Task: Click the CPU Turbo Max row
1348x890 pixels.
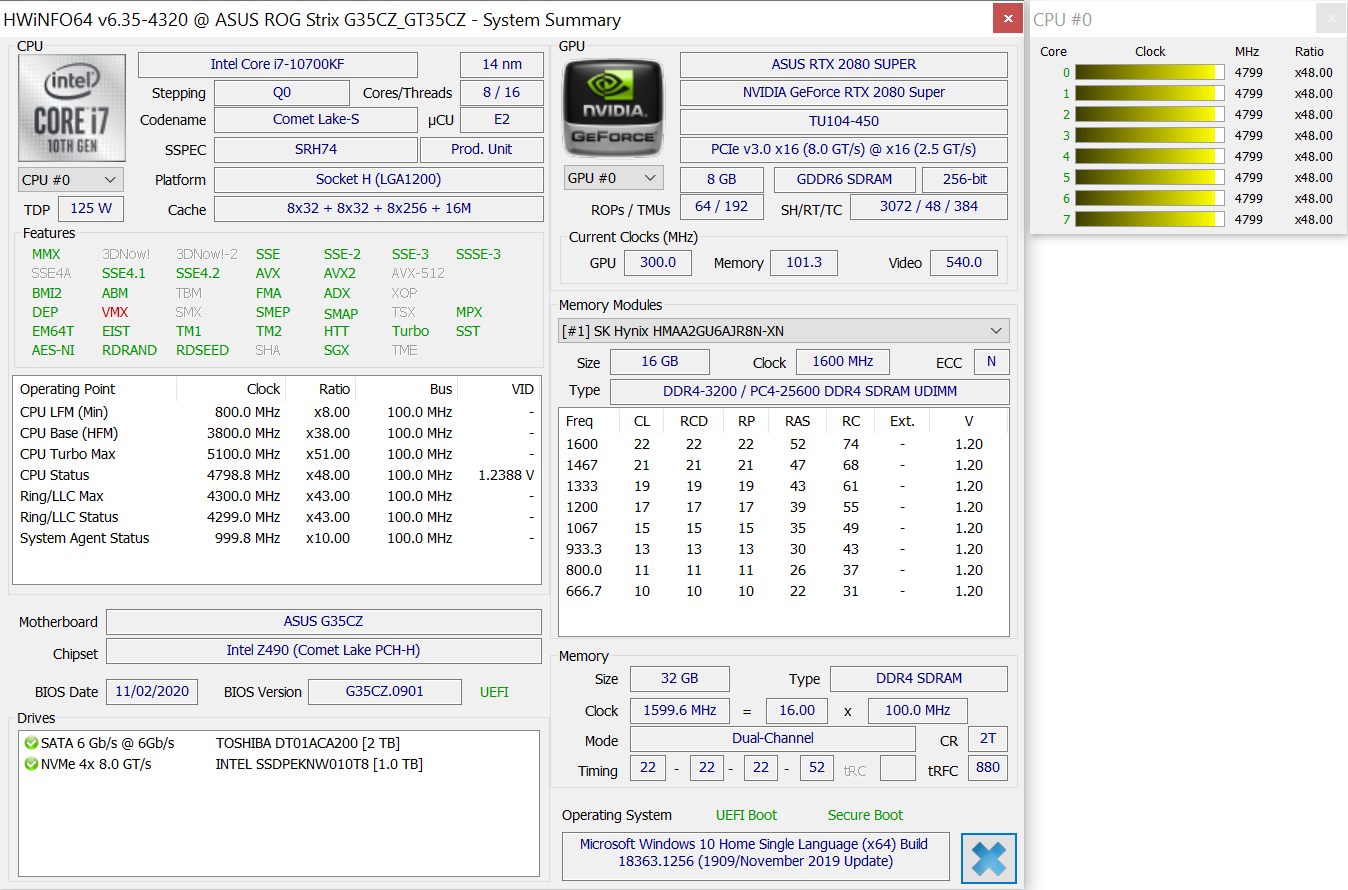Action: [x=276, y=454]
